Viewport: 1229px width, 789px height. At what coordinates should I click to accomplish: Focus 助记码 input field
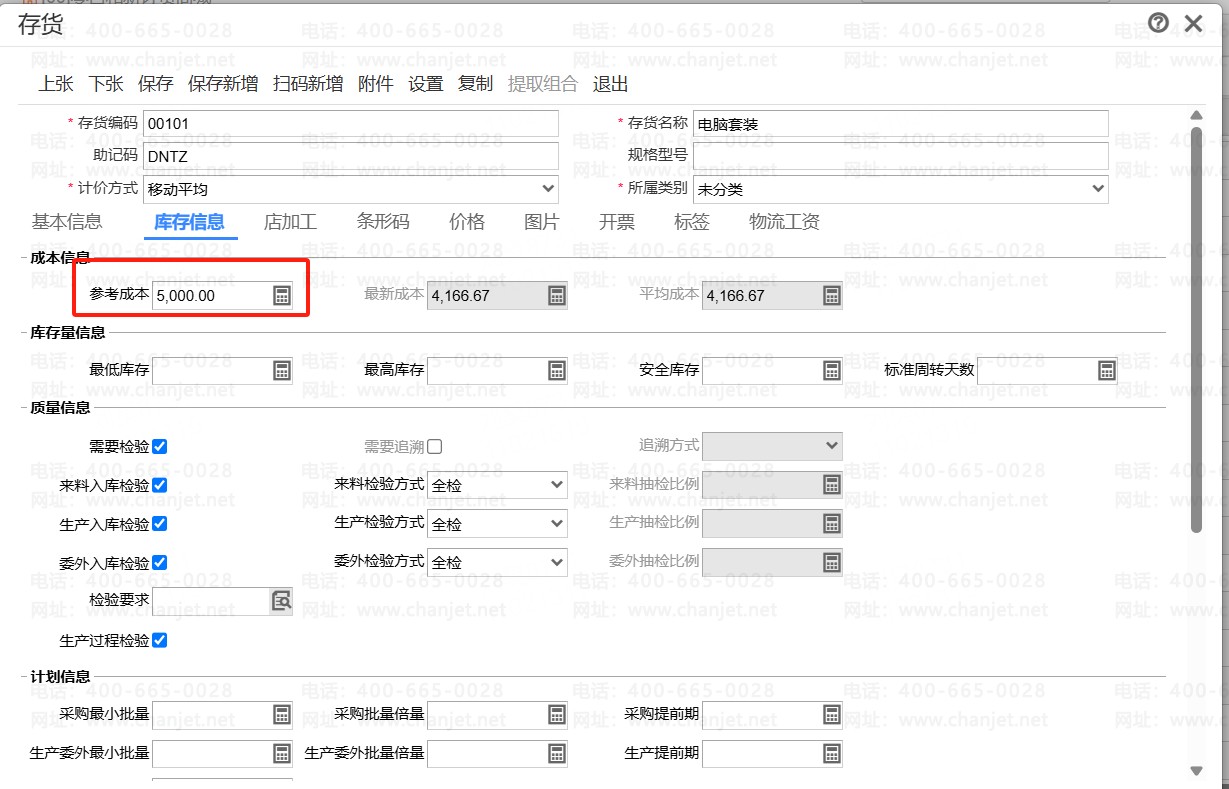pos(351,156)
